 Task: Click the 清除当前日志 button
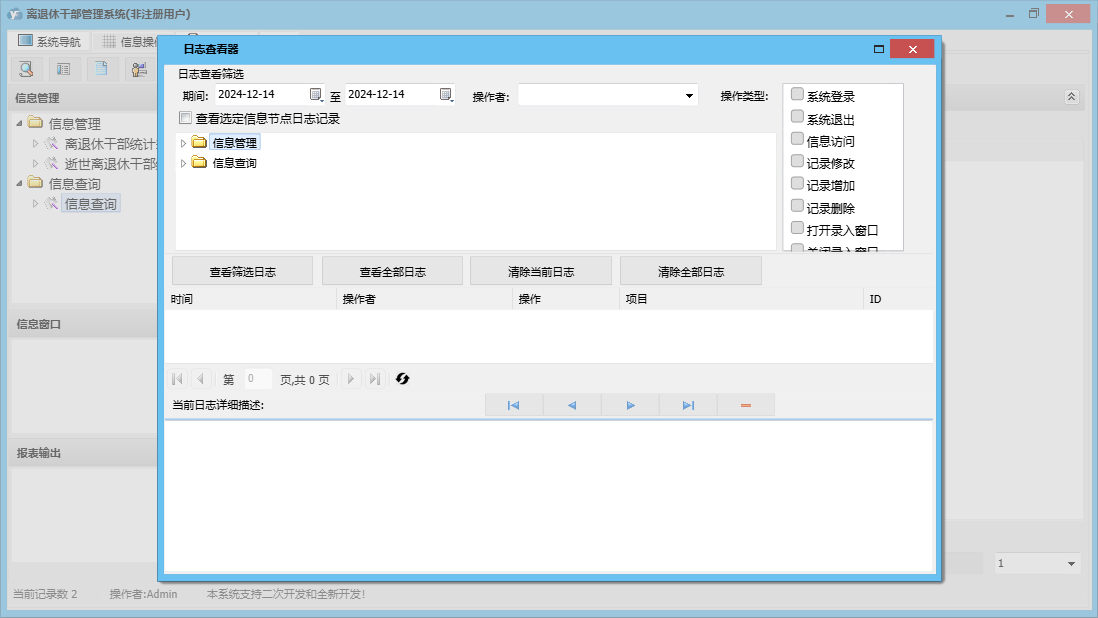[541, 272]
